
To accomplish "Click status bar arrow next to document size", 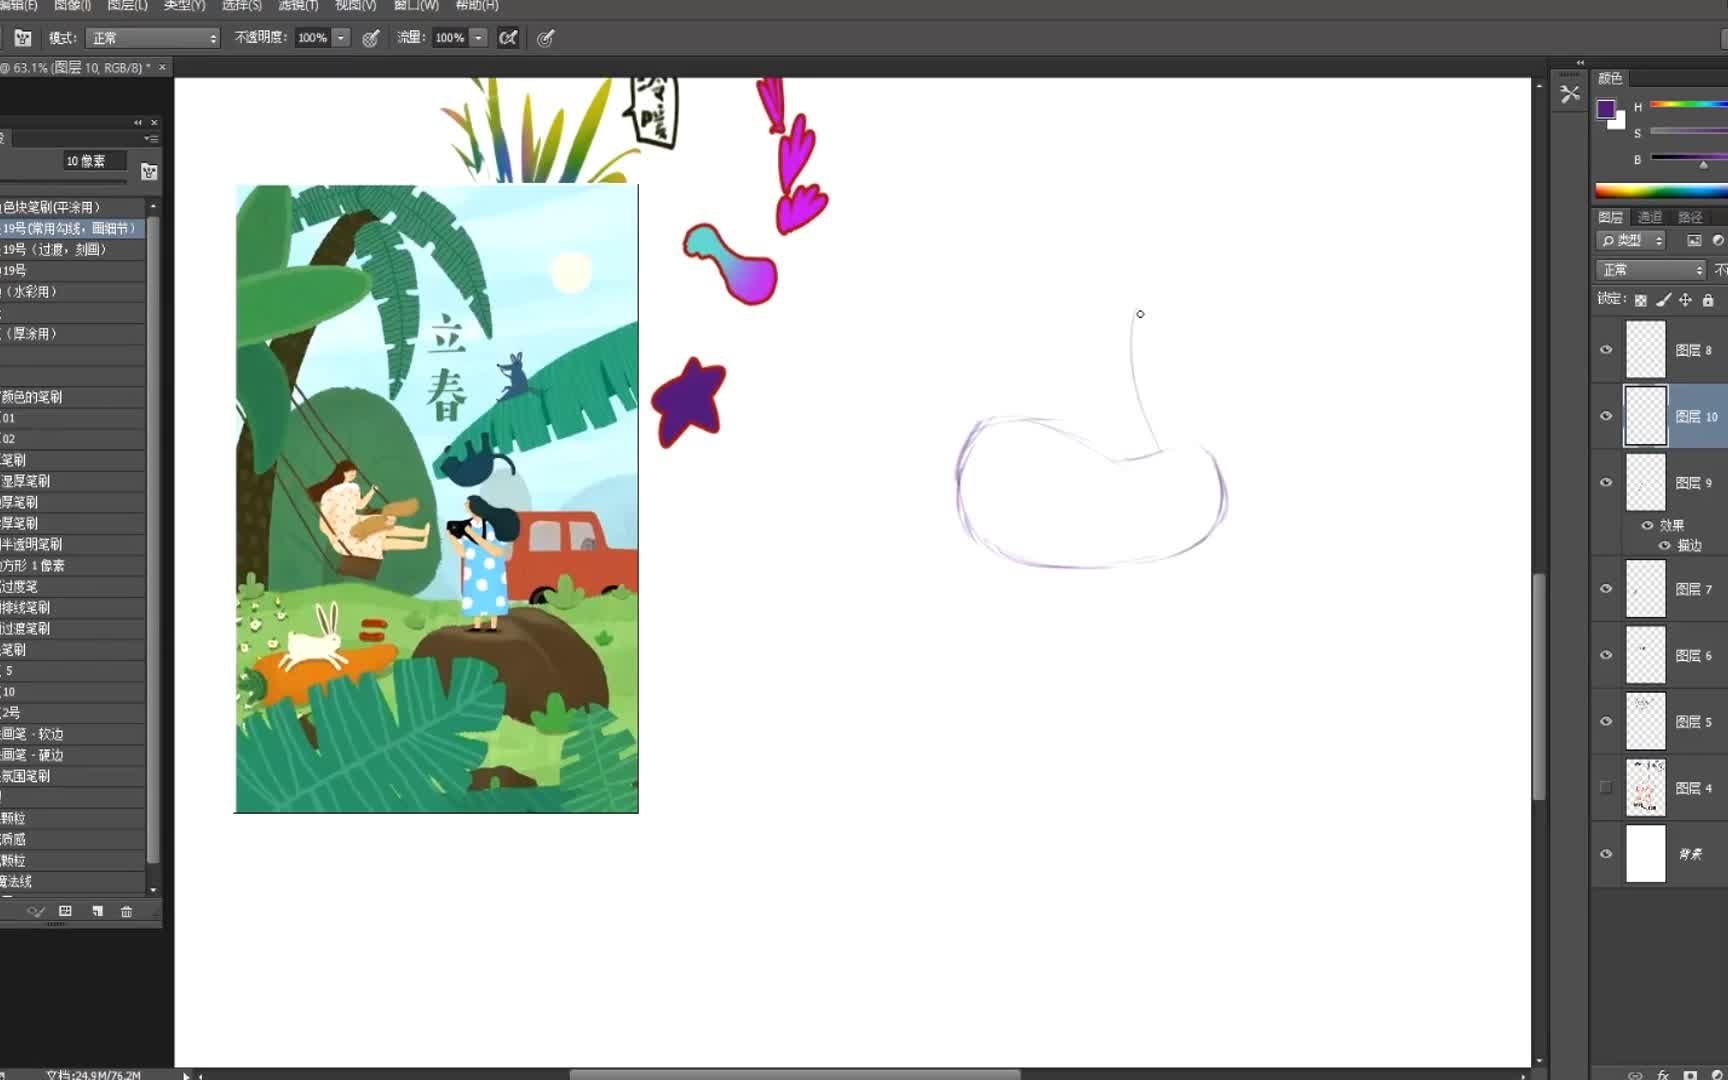I will coord(186,1075).
